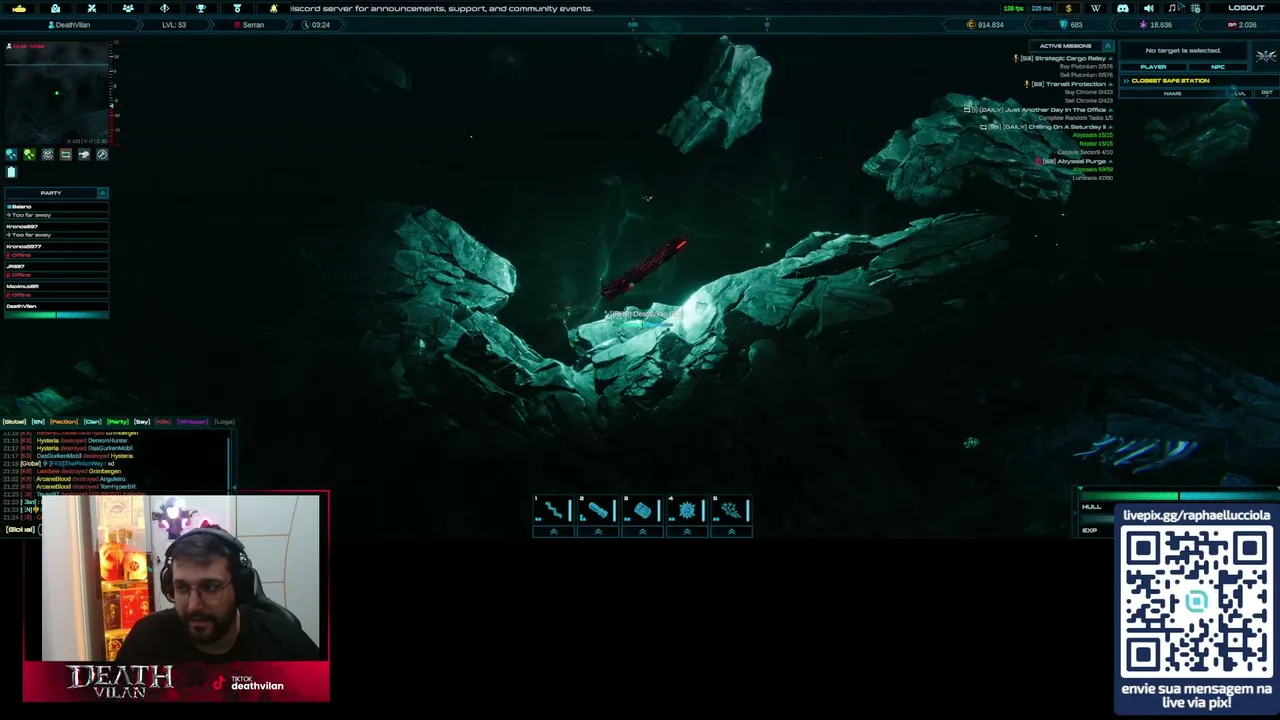Image resolution: width=1280 pixels, height=720 pixels.
Task: Sort target list by DST
Action: point(1267,93)
